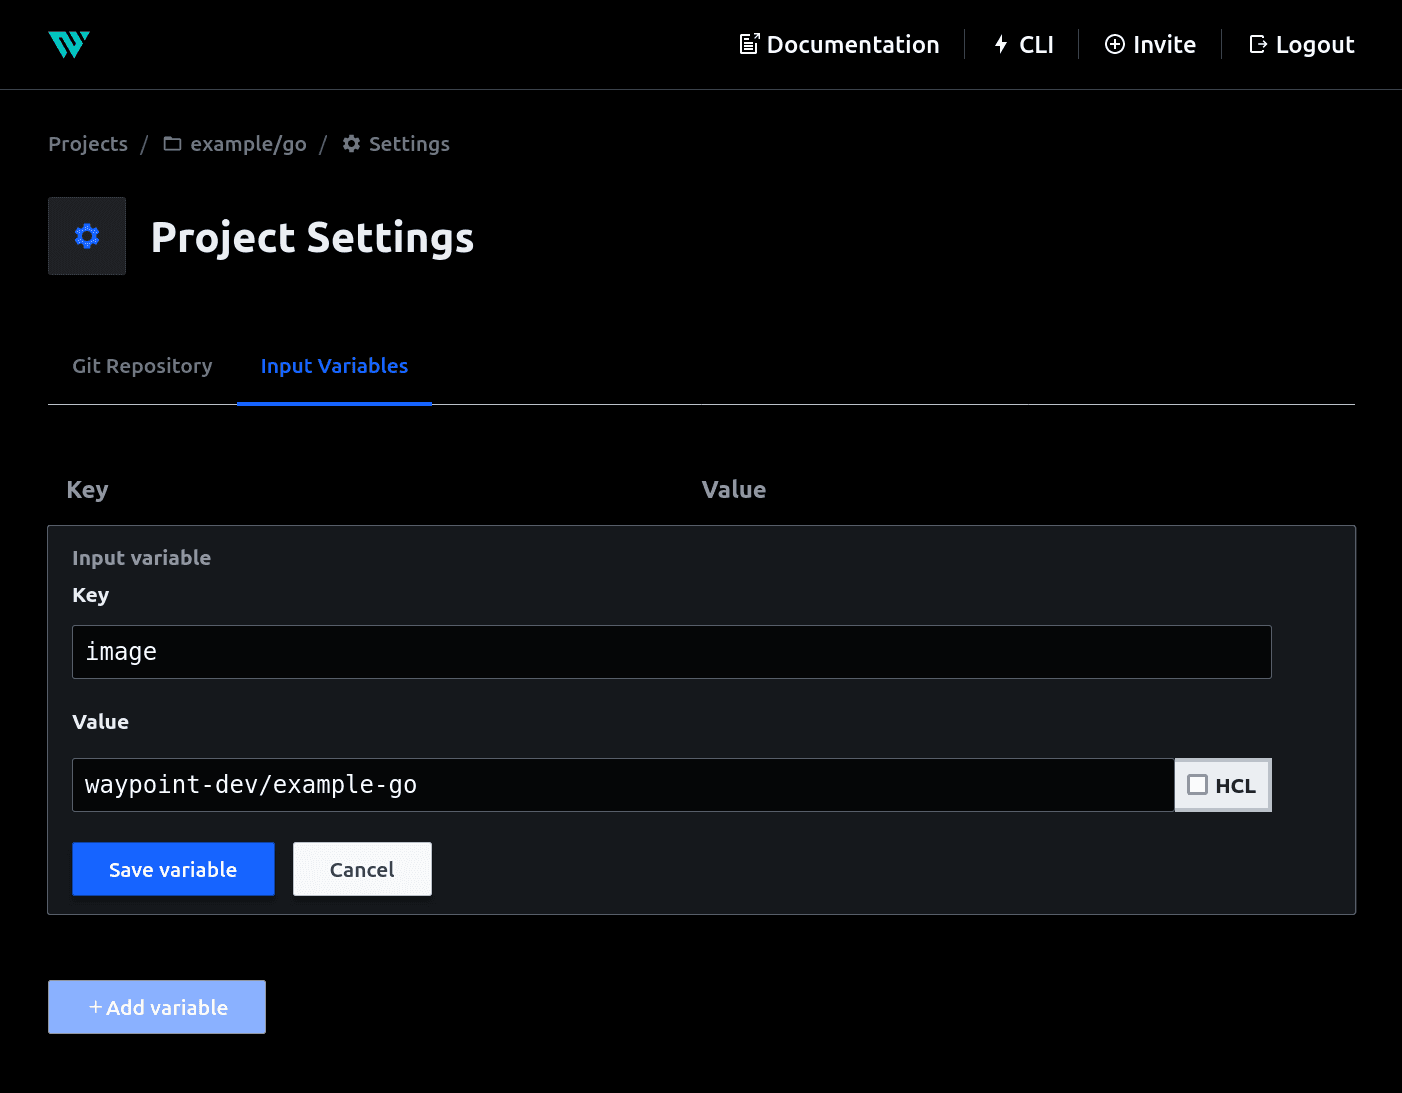Viewport: 1402px width, 1093px height.
Task: Open the Documentation link text
Action: pos(852,45)
